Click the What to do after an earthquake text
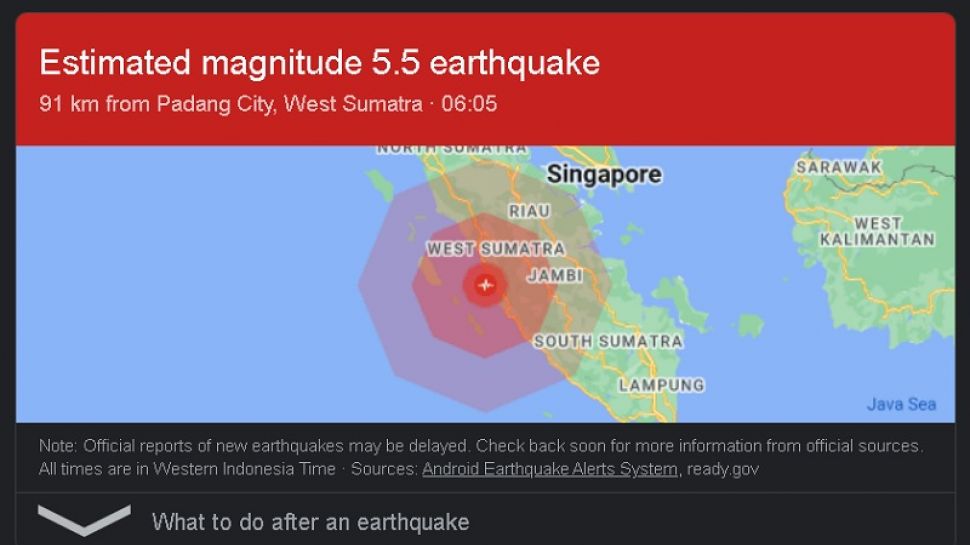This screenshot has height=545, width=970. [311, 522]
